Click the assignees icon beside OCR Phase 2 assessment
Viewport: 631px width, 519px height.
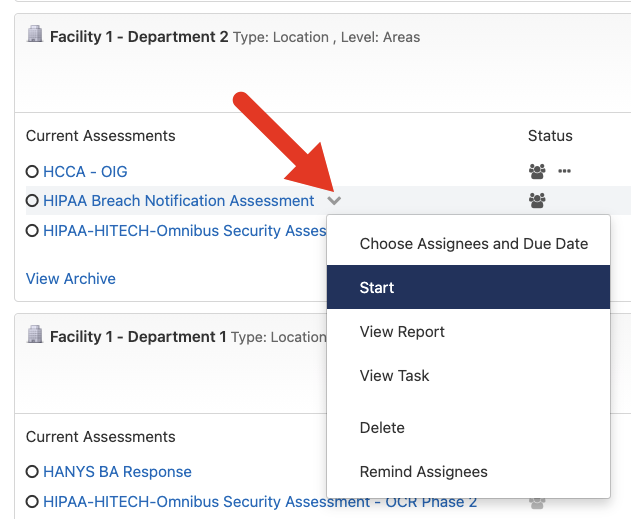pyautogui.click(x=537, y=503)
